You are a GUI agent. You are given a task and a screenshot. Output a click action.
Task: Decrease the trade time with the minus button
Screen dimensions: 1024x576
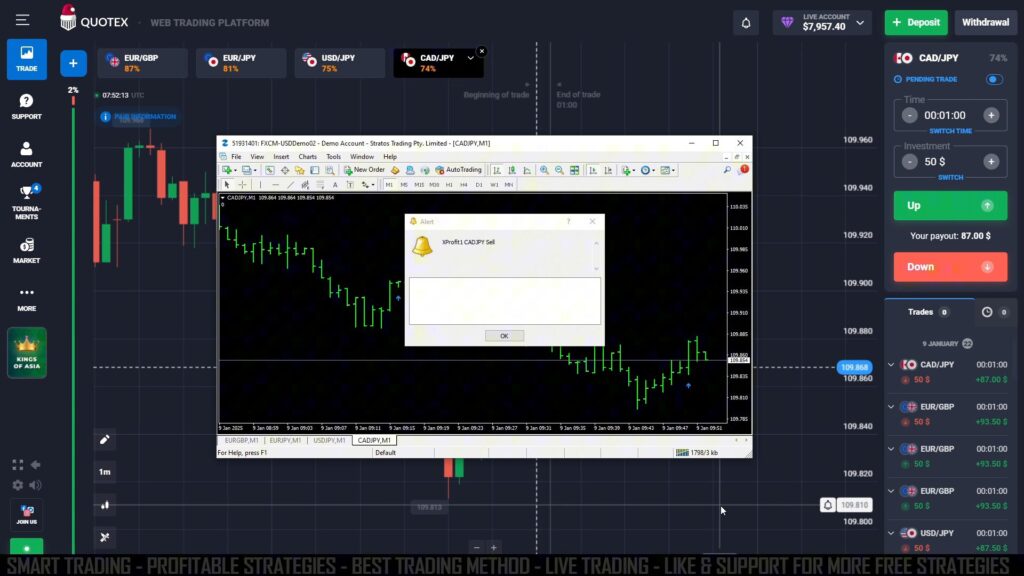click(909, 116)
